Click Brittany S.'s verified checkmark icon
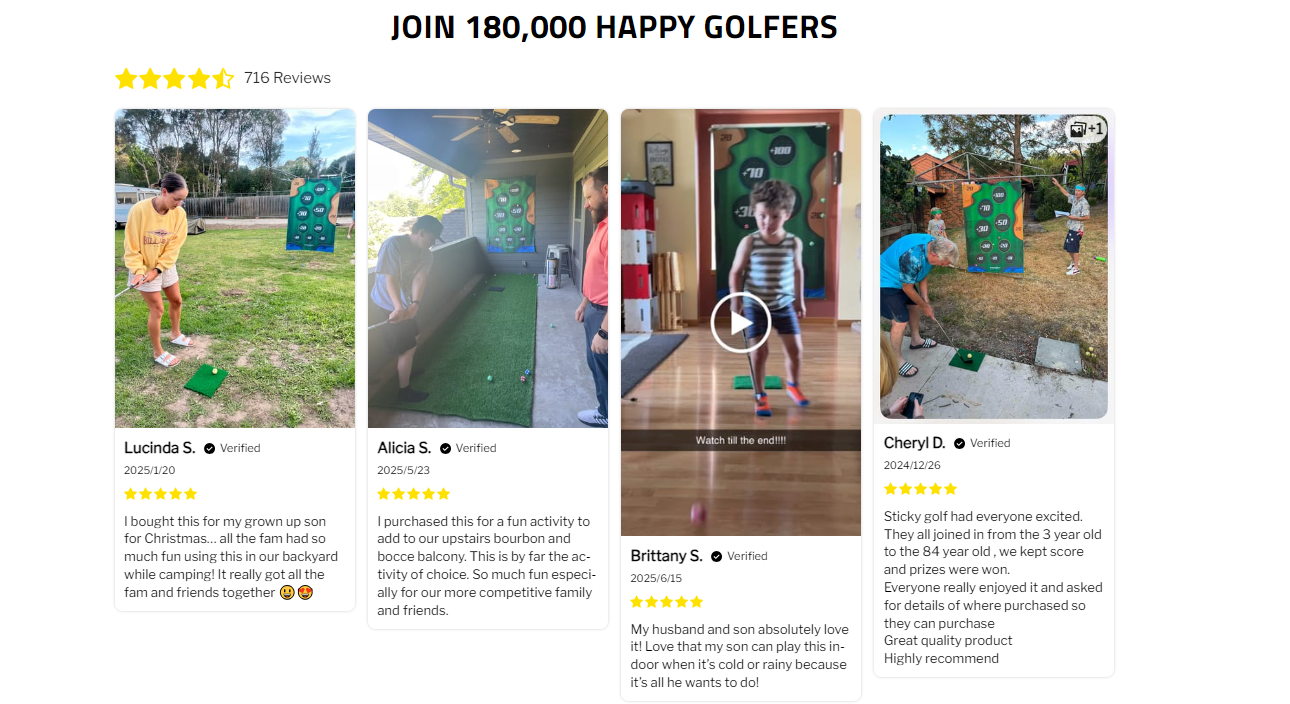The width and height of the screenshot is (1290, 704). click(717, 557)
